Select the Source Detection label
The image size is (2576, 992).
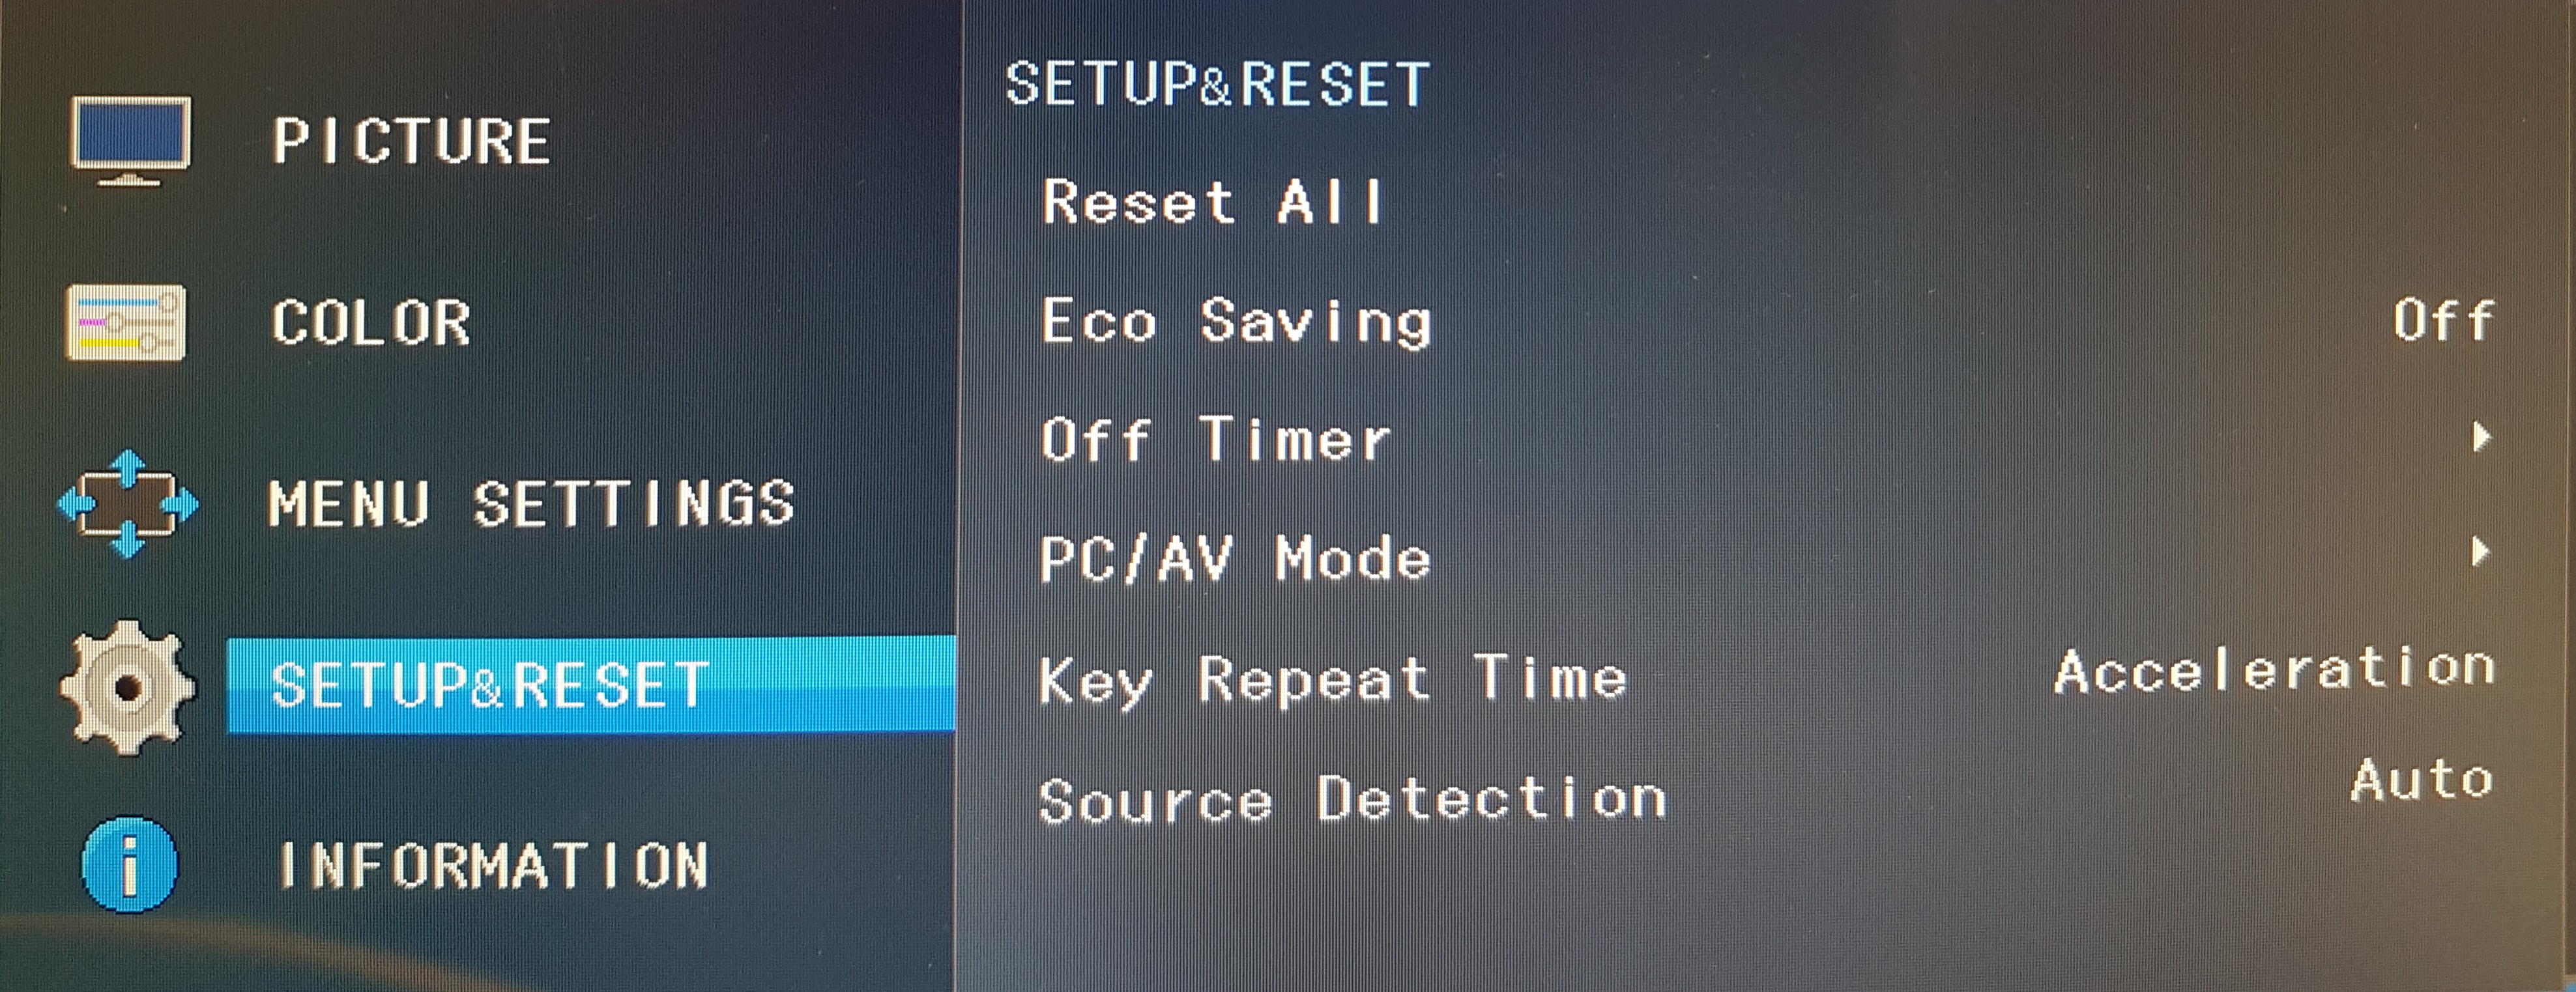tap(1353, 800)
